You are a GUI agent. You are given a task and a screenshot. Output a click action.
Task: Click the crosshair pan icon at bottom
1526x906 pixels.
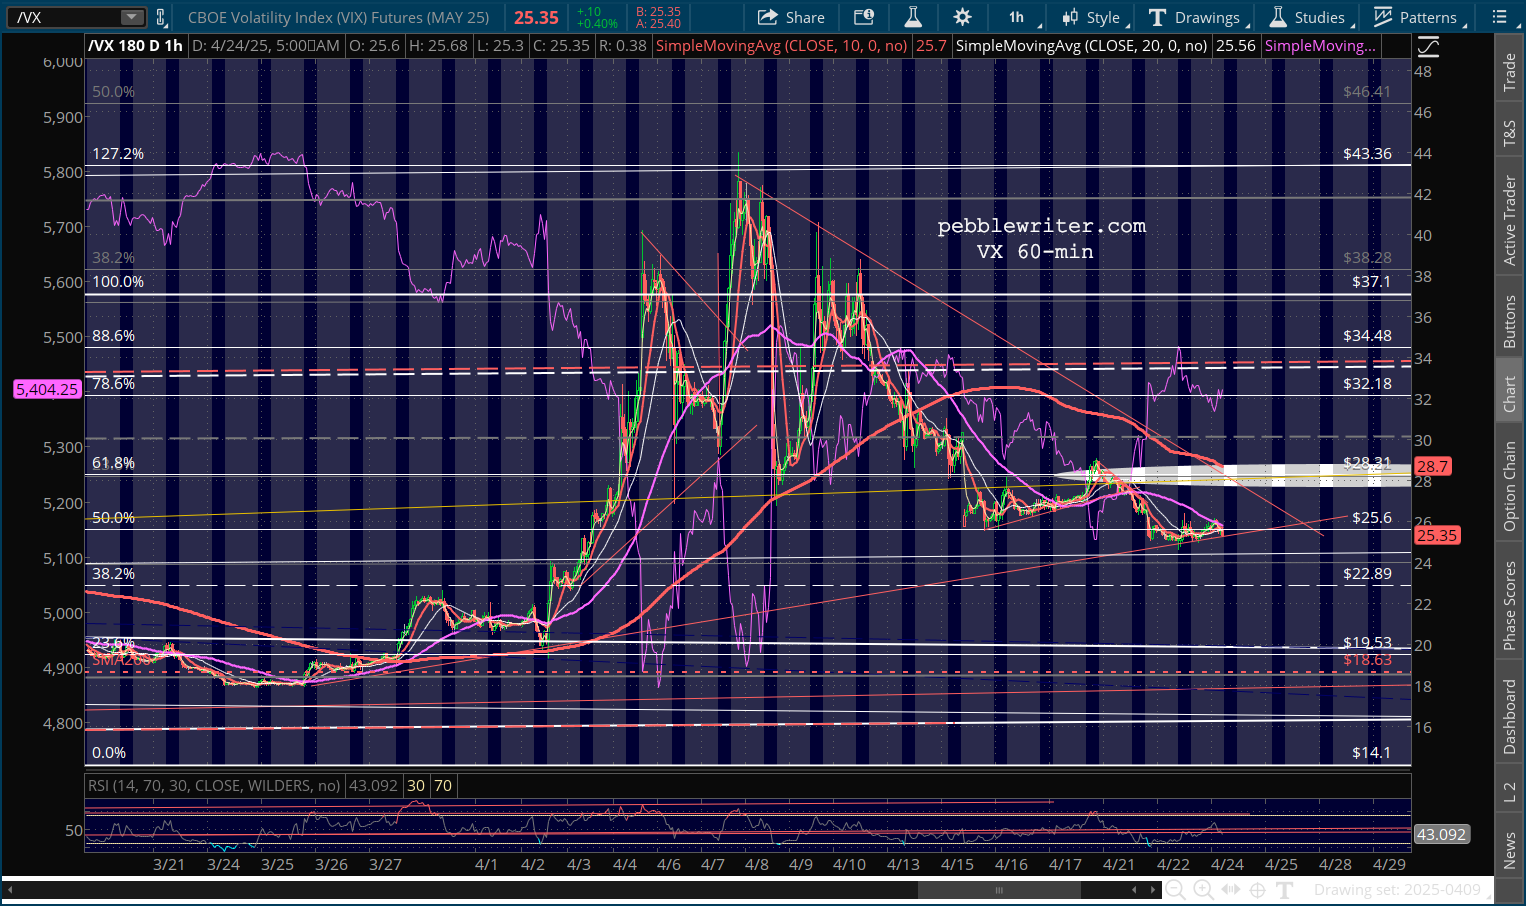tap(1257, 889)
